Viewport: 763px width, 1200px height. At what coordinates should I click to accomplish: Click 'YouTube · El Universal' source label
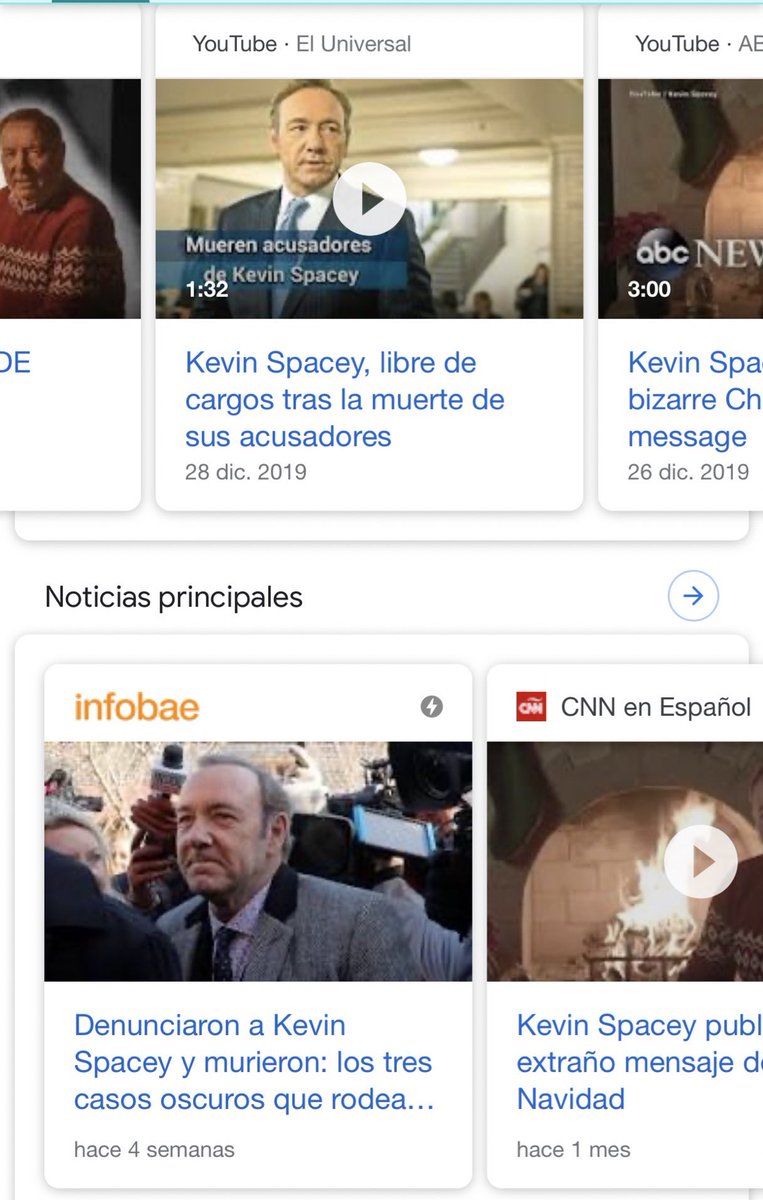[301, 44]
